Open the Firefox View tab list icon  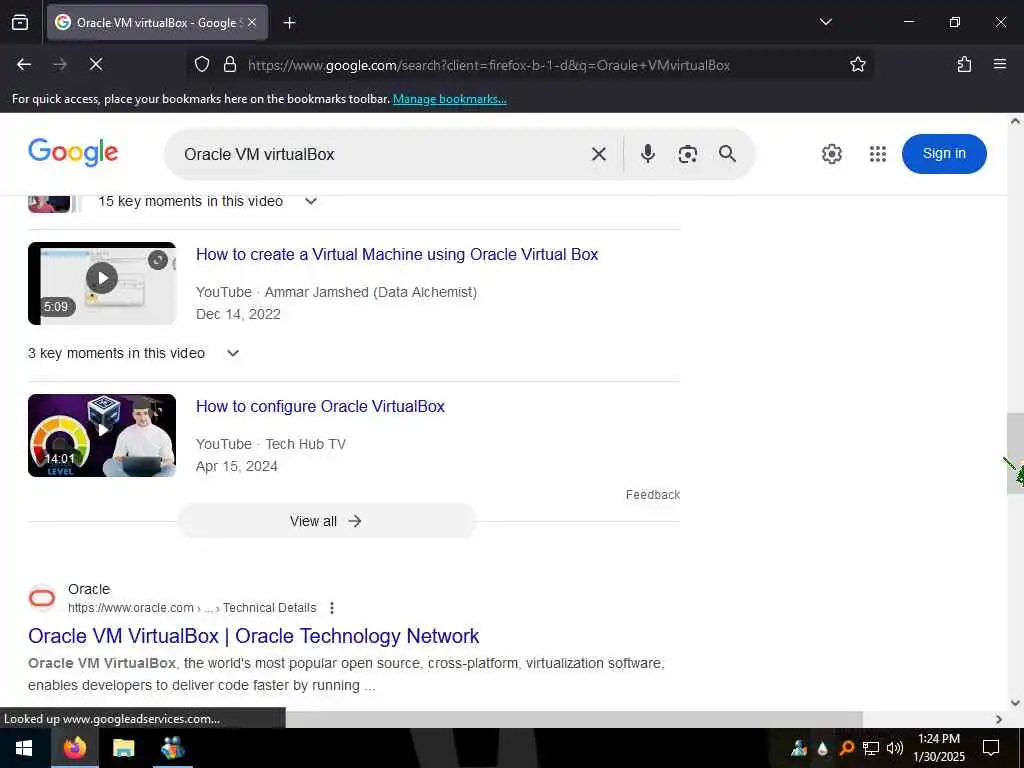[20, 23]
